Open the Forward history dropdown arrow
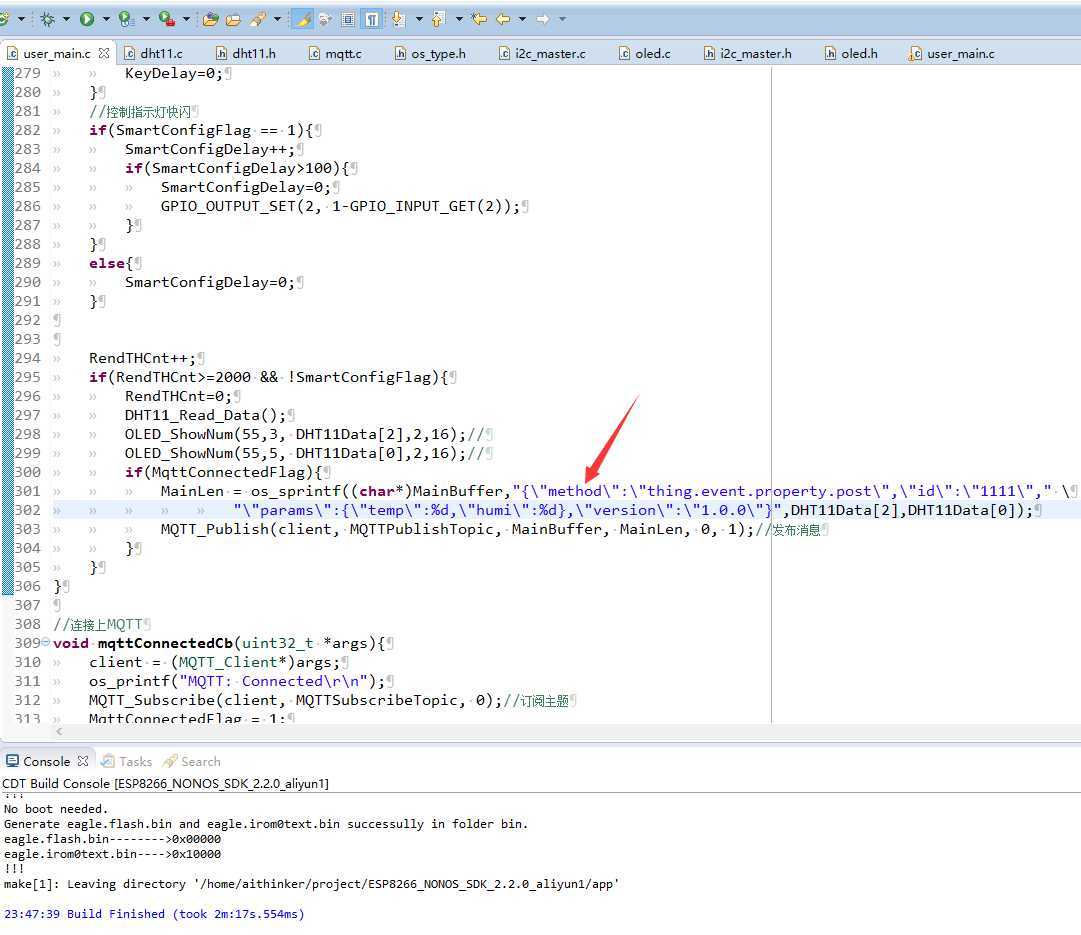 [x=563, y=19]
